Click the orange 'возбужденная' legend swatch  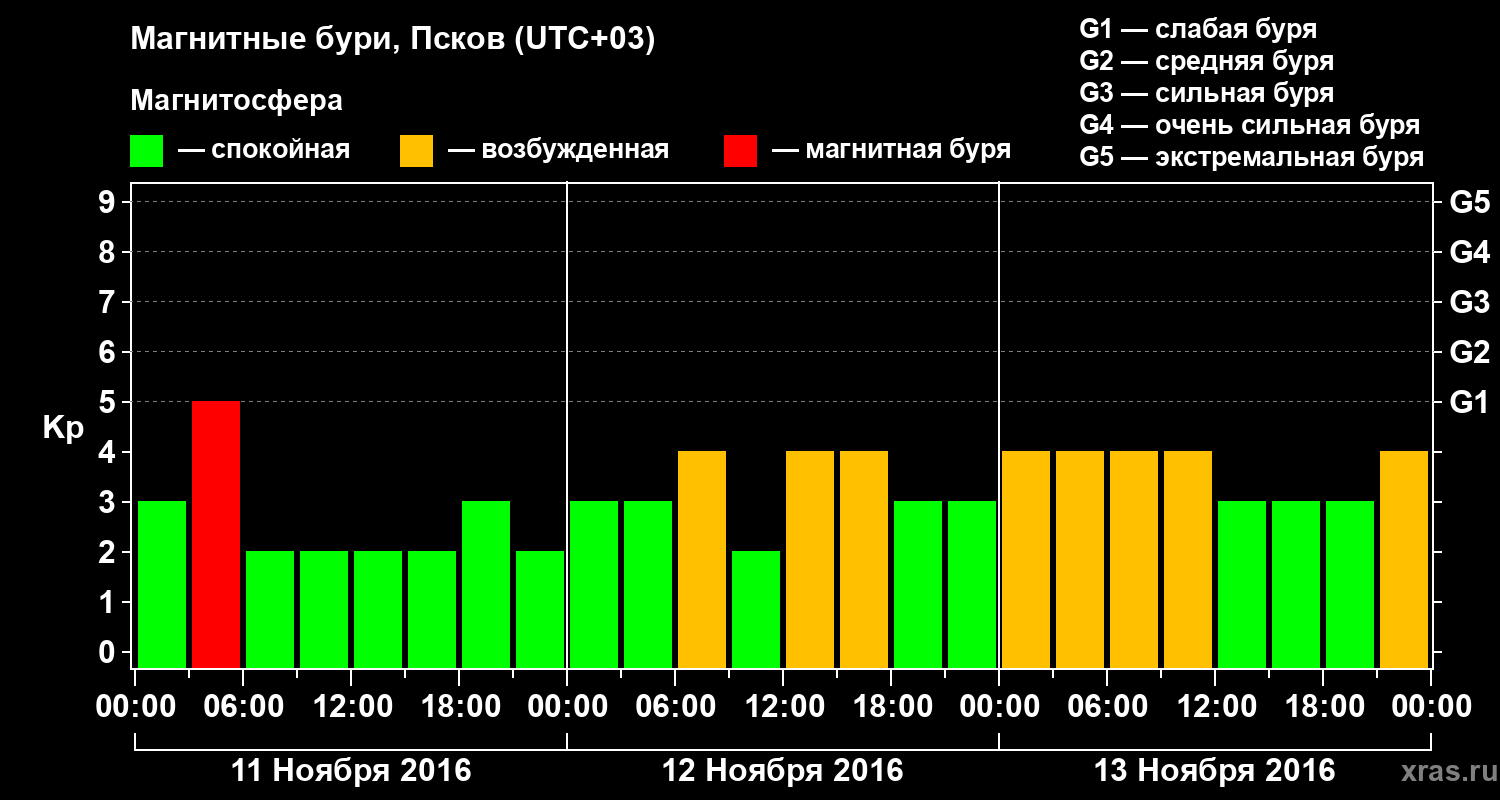(x=417, y=151)
